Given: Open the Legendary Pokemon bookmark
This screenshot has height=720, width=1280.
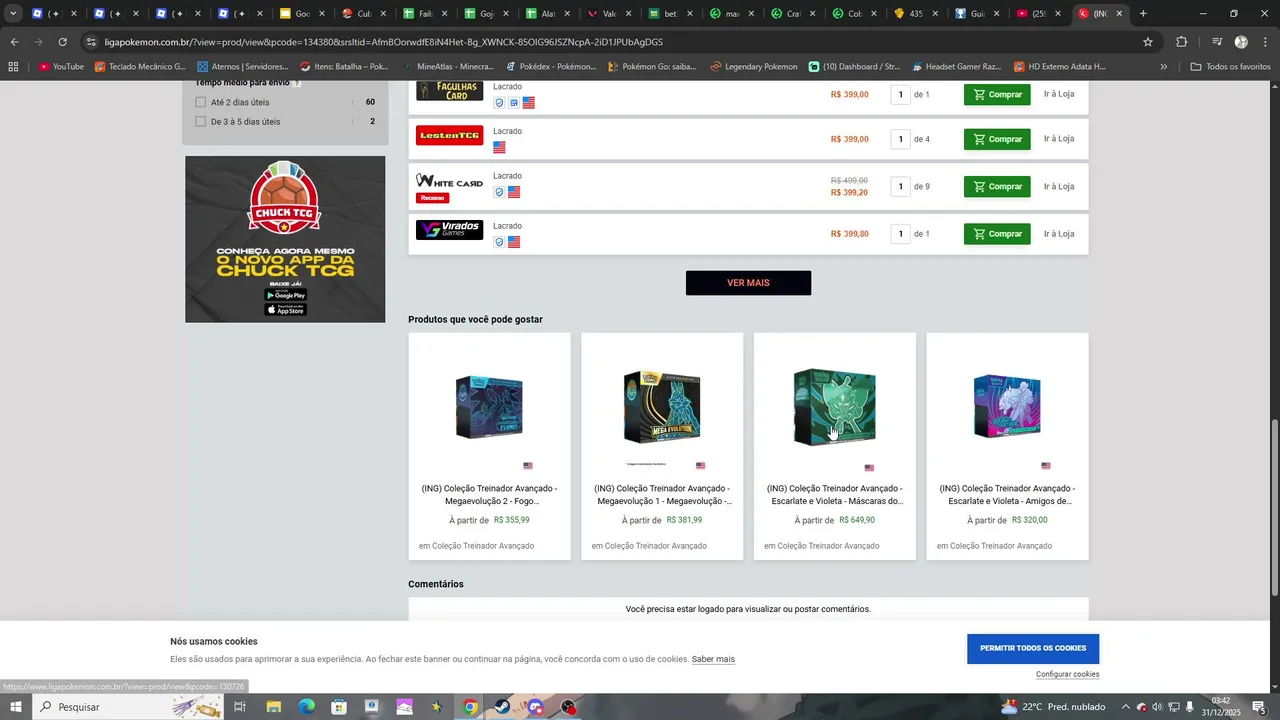Looking at the screenshot, I should pyautogui.click(x=754, y=67).
